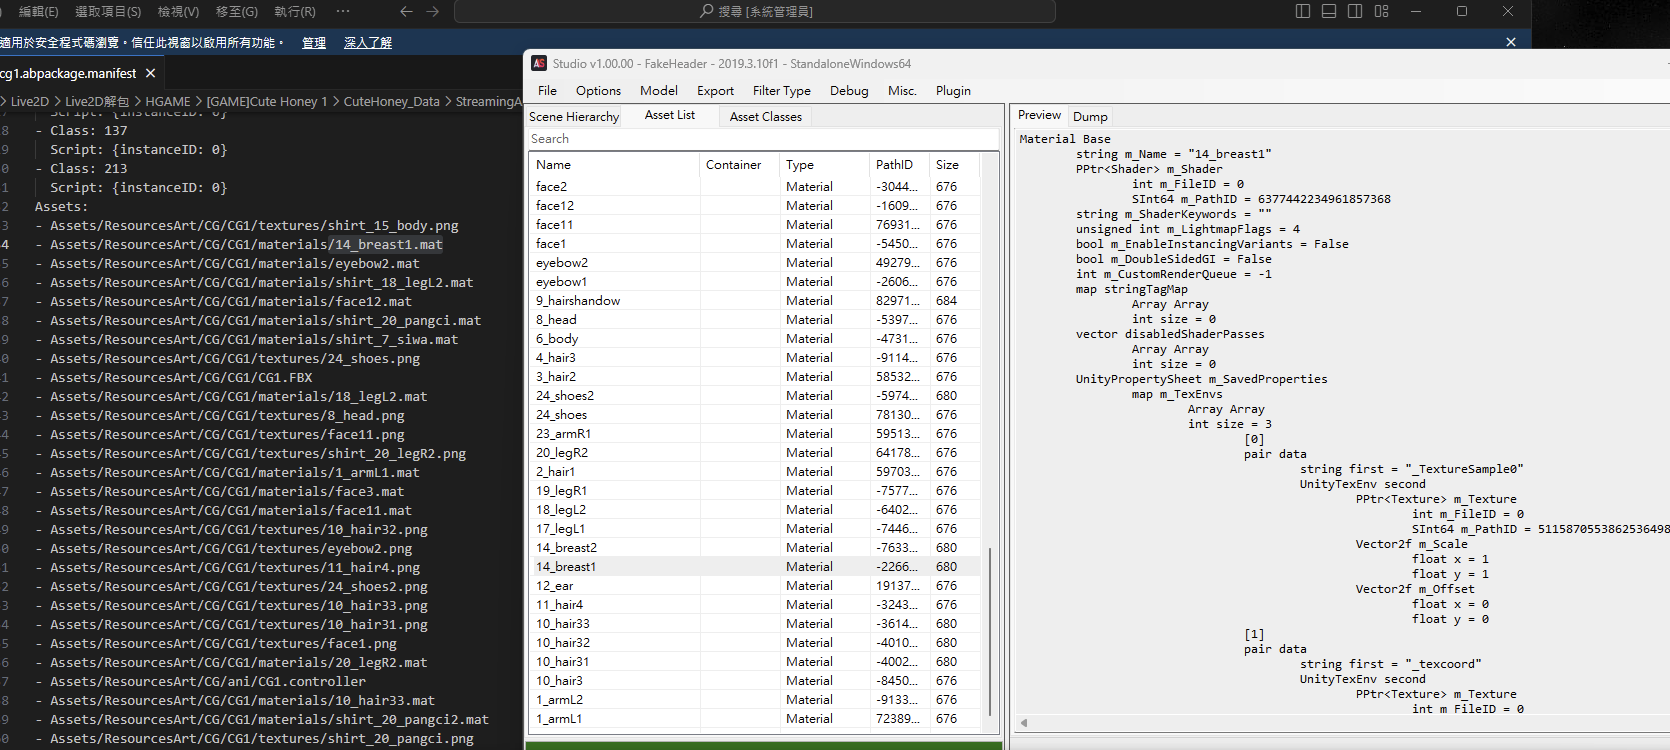
Task: Open the Plugin menu in Studio
Action: click(953, 90)
